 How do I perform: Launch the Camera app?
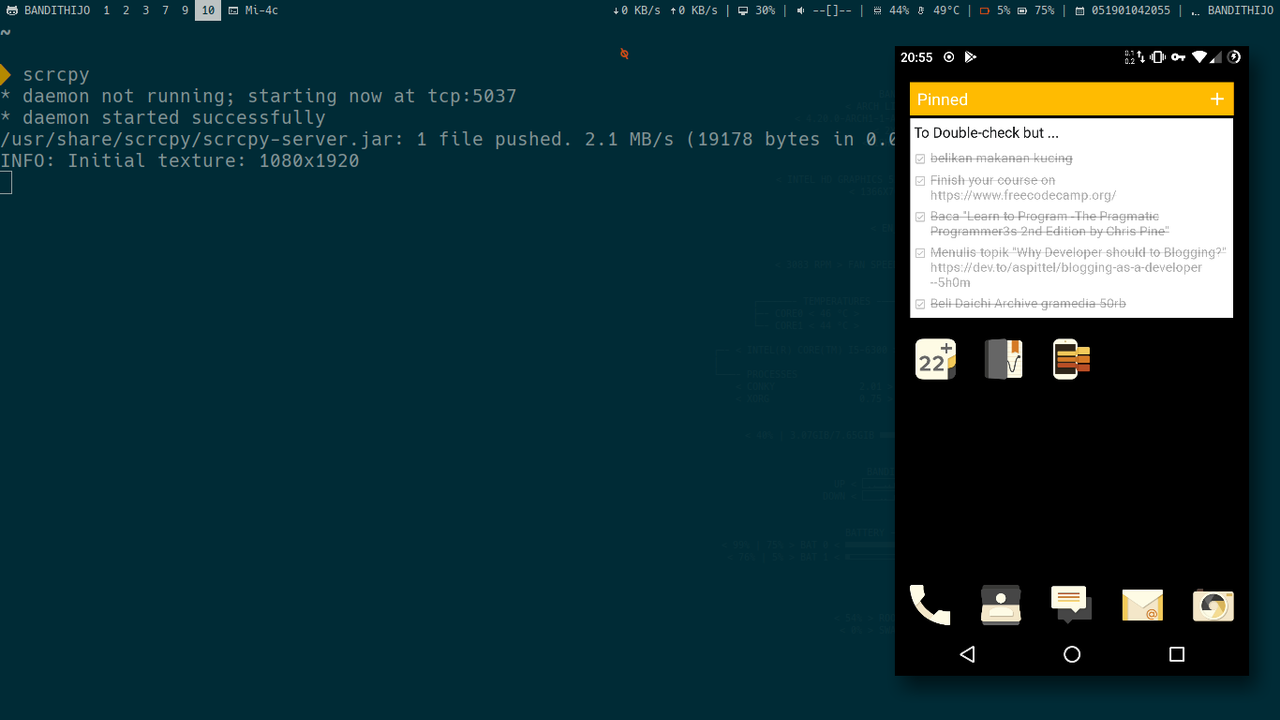pyautogui.click(x=1213, y=605)
